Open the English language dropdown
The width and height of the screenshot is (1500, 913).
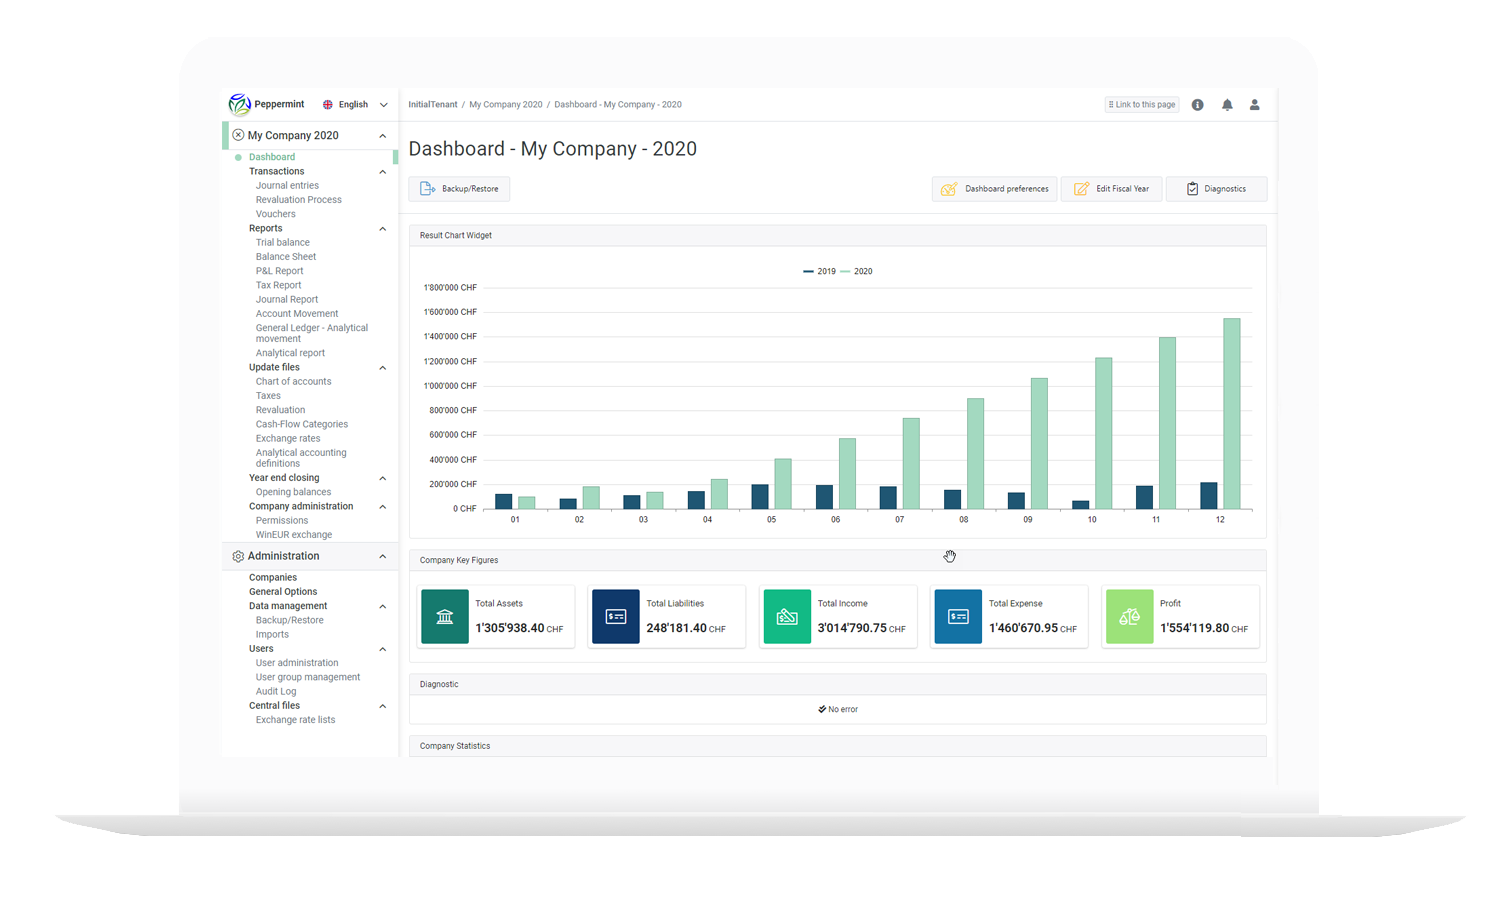click(x=354, y=105)
